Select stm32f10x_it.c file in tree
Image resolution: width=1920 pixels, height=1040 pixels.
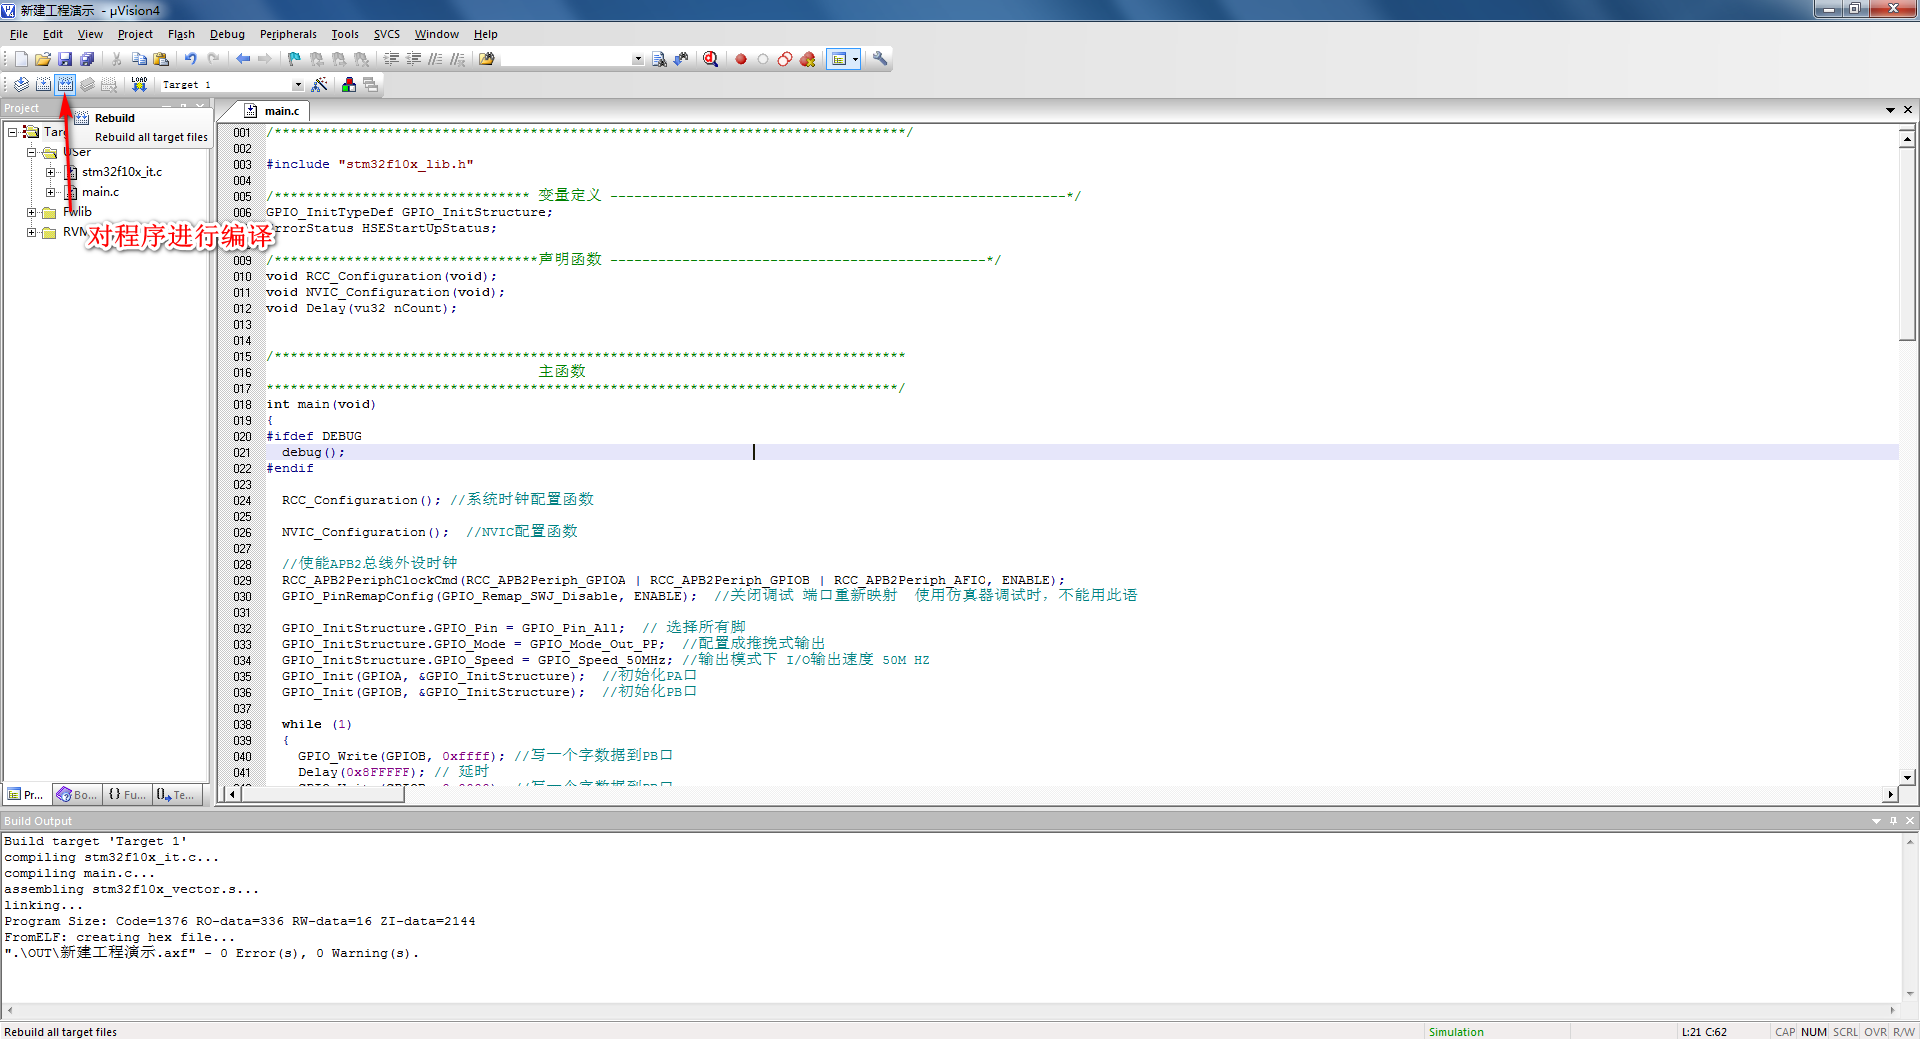click(121, 172)
